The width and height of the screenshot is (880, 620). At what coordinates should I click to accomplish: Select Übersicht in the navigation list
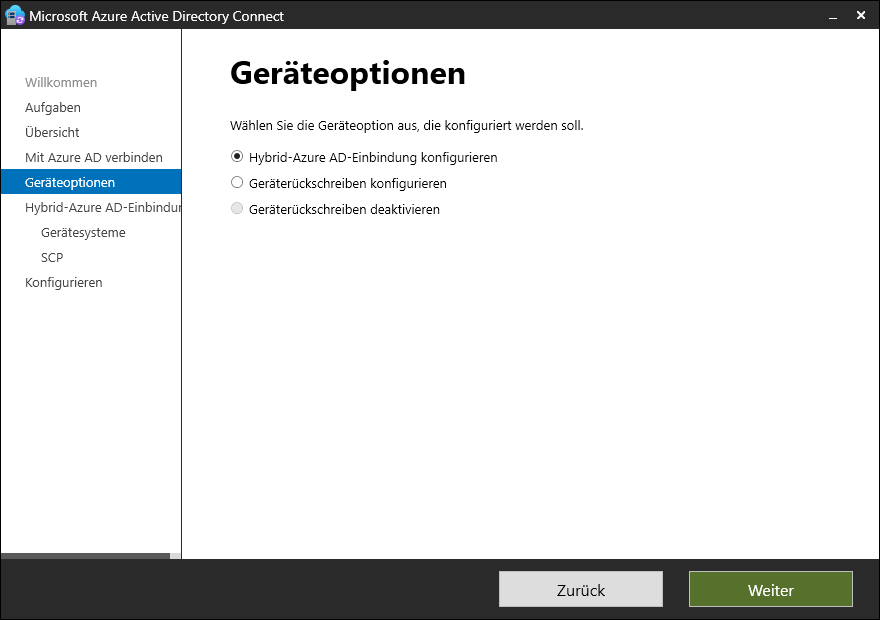click(x=52, y=132)
